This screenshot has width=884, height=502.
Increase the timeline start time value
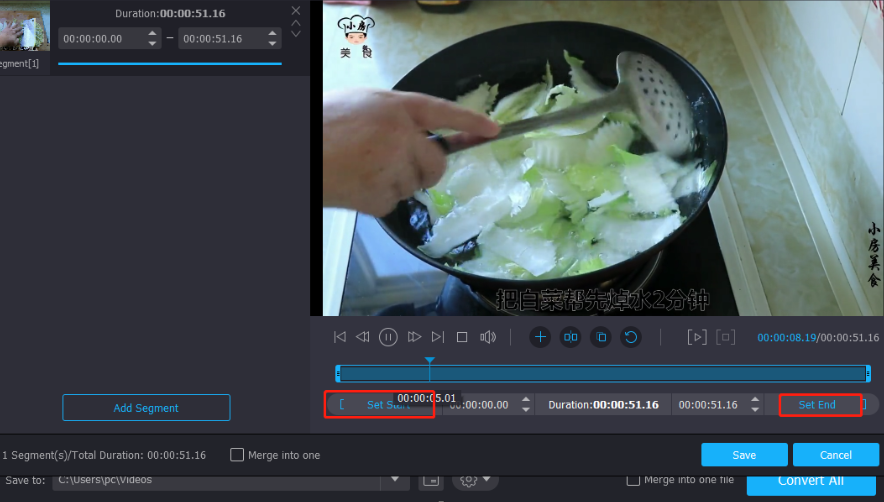[525, 400]
